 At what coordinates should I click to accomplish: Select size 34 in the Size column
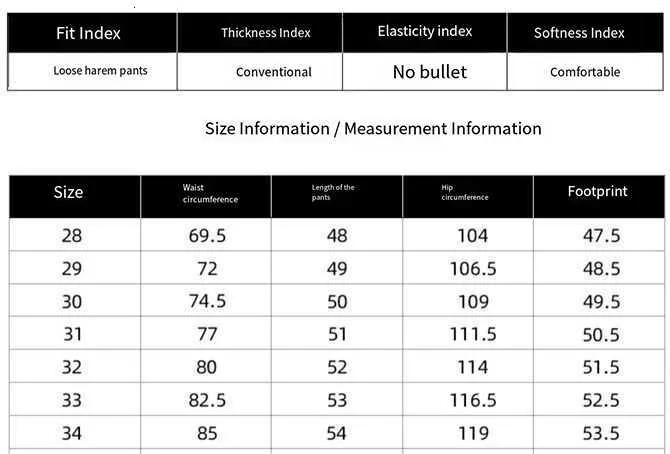pyautogui.click(x=72, y=433)
